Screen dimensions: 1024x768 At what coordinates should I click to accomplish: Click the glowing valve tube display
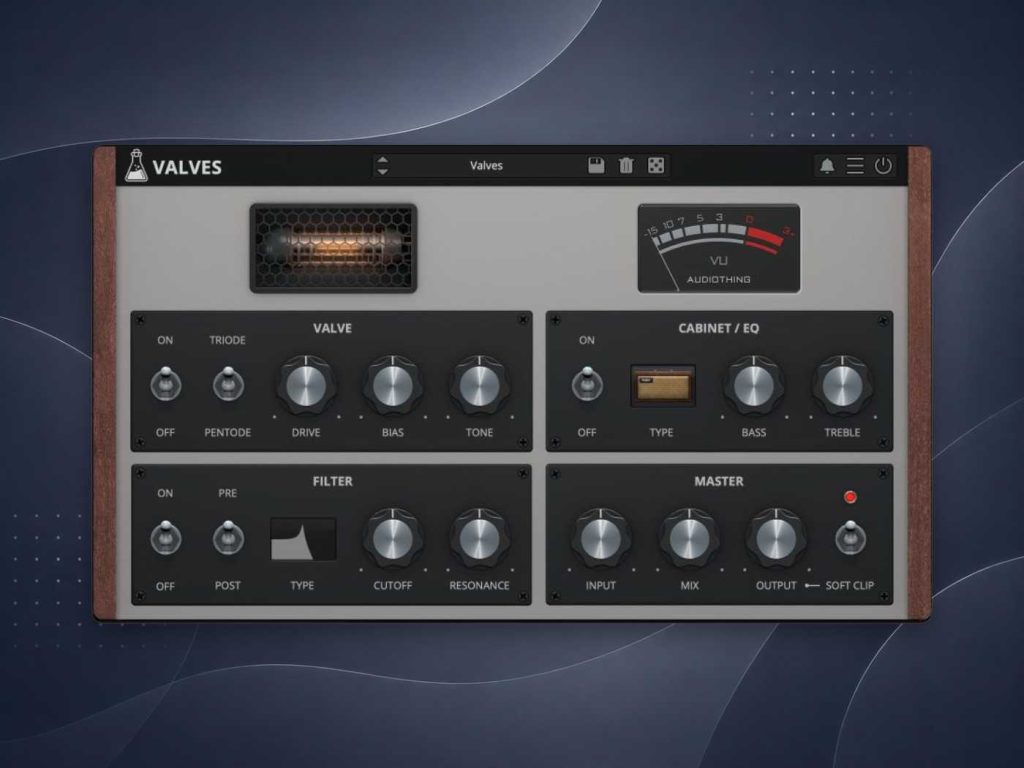pyautogui.click(x=333, y=248)
